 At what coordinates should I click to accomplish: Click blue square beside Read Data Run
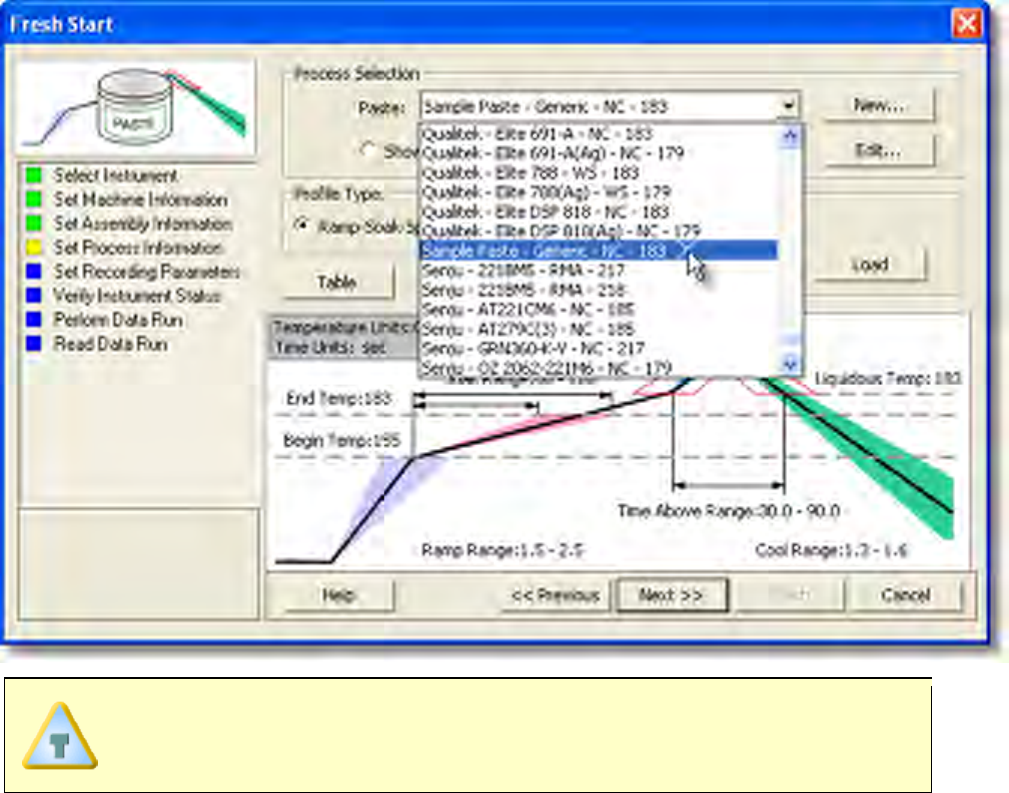pos(33,344)
